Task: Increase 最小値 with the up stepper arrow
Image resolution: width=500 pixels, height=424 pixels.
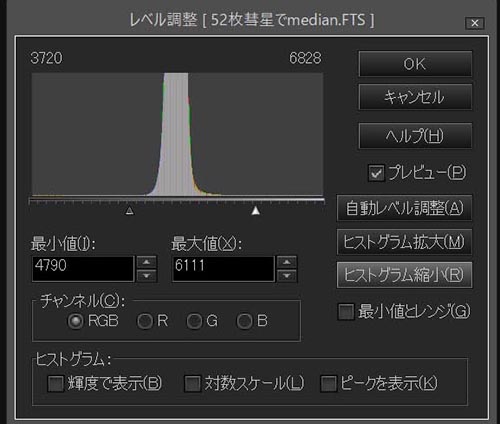Action: 146,262
